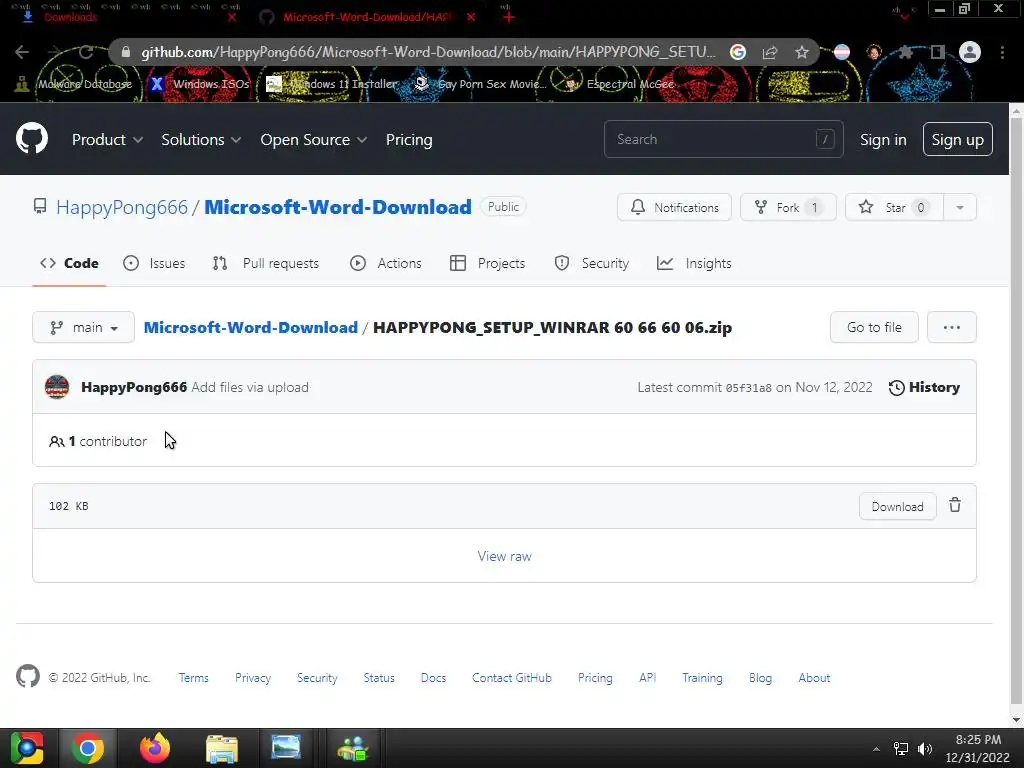
Task: Open the three-dots more options menu
Action: tap(952, 327)
